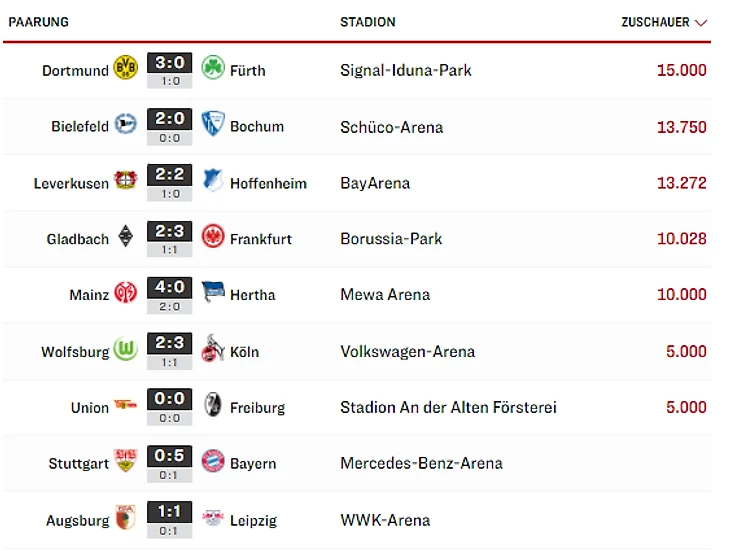Open the Stuttgart vs Bayern 0:5 result
Screen dimensions: 730x551
[x=169, y=457]
